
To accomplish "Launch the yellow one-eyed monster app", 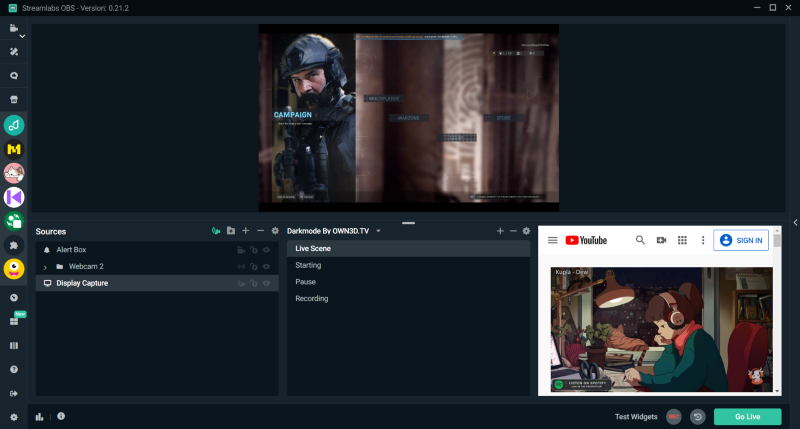I will [x=14, y=269].
